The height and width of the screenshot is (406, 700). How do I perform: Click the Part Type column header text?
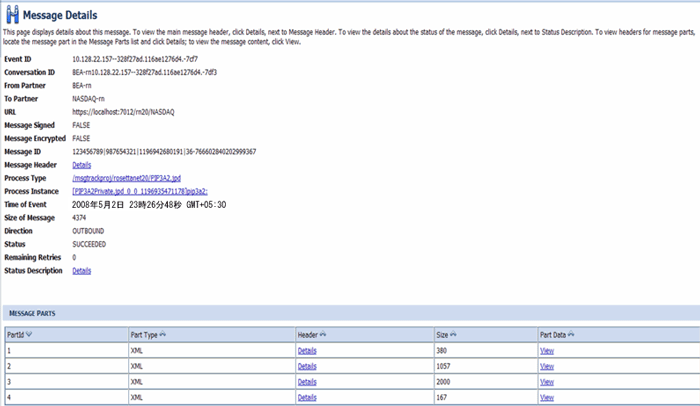pos(144,335)
